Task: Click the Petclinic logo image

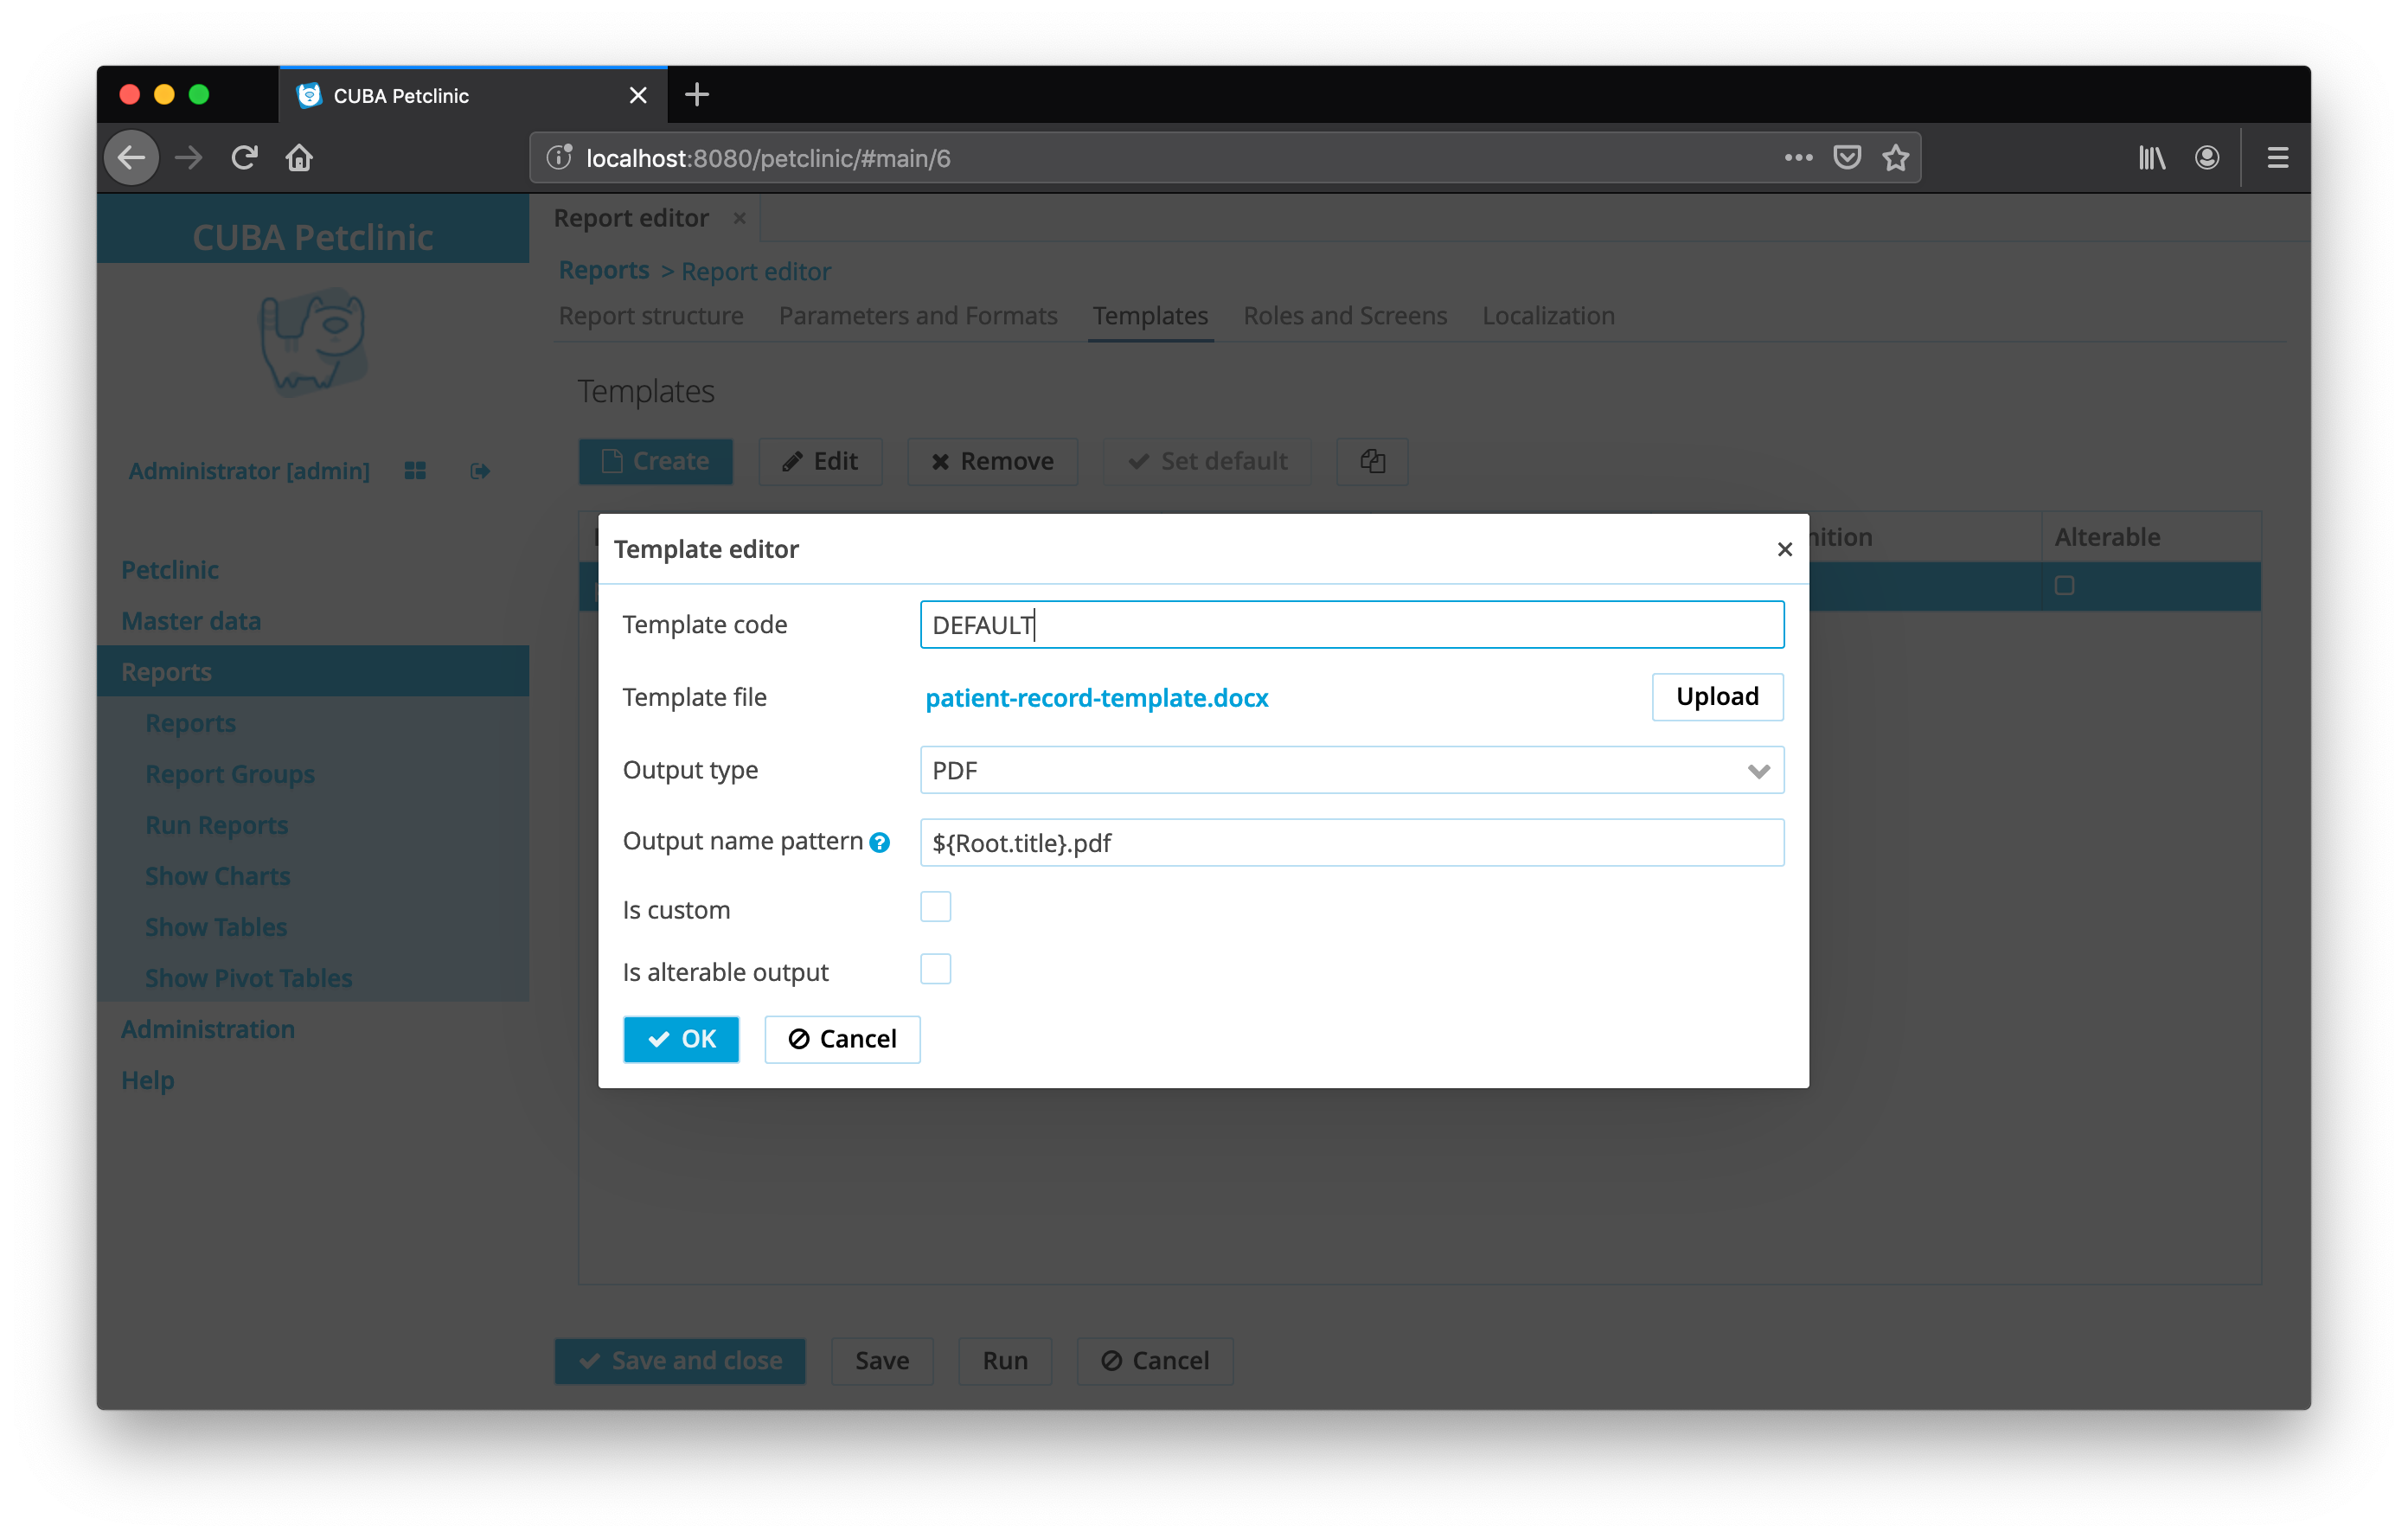Action: 313,342
